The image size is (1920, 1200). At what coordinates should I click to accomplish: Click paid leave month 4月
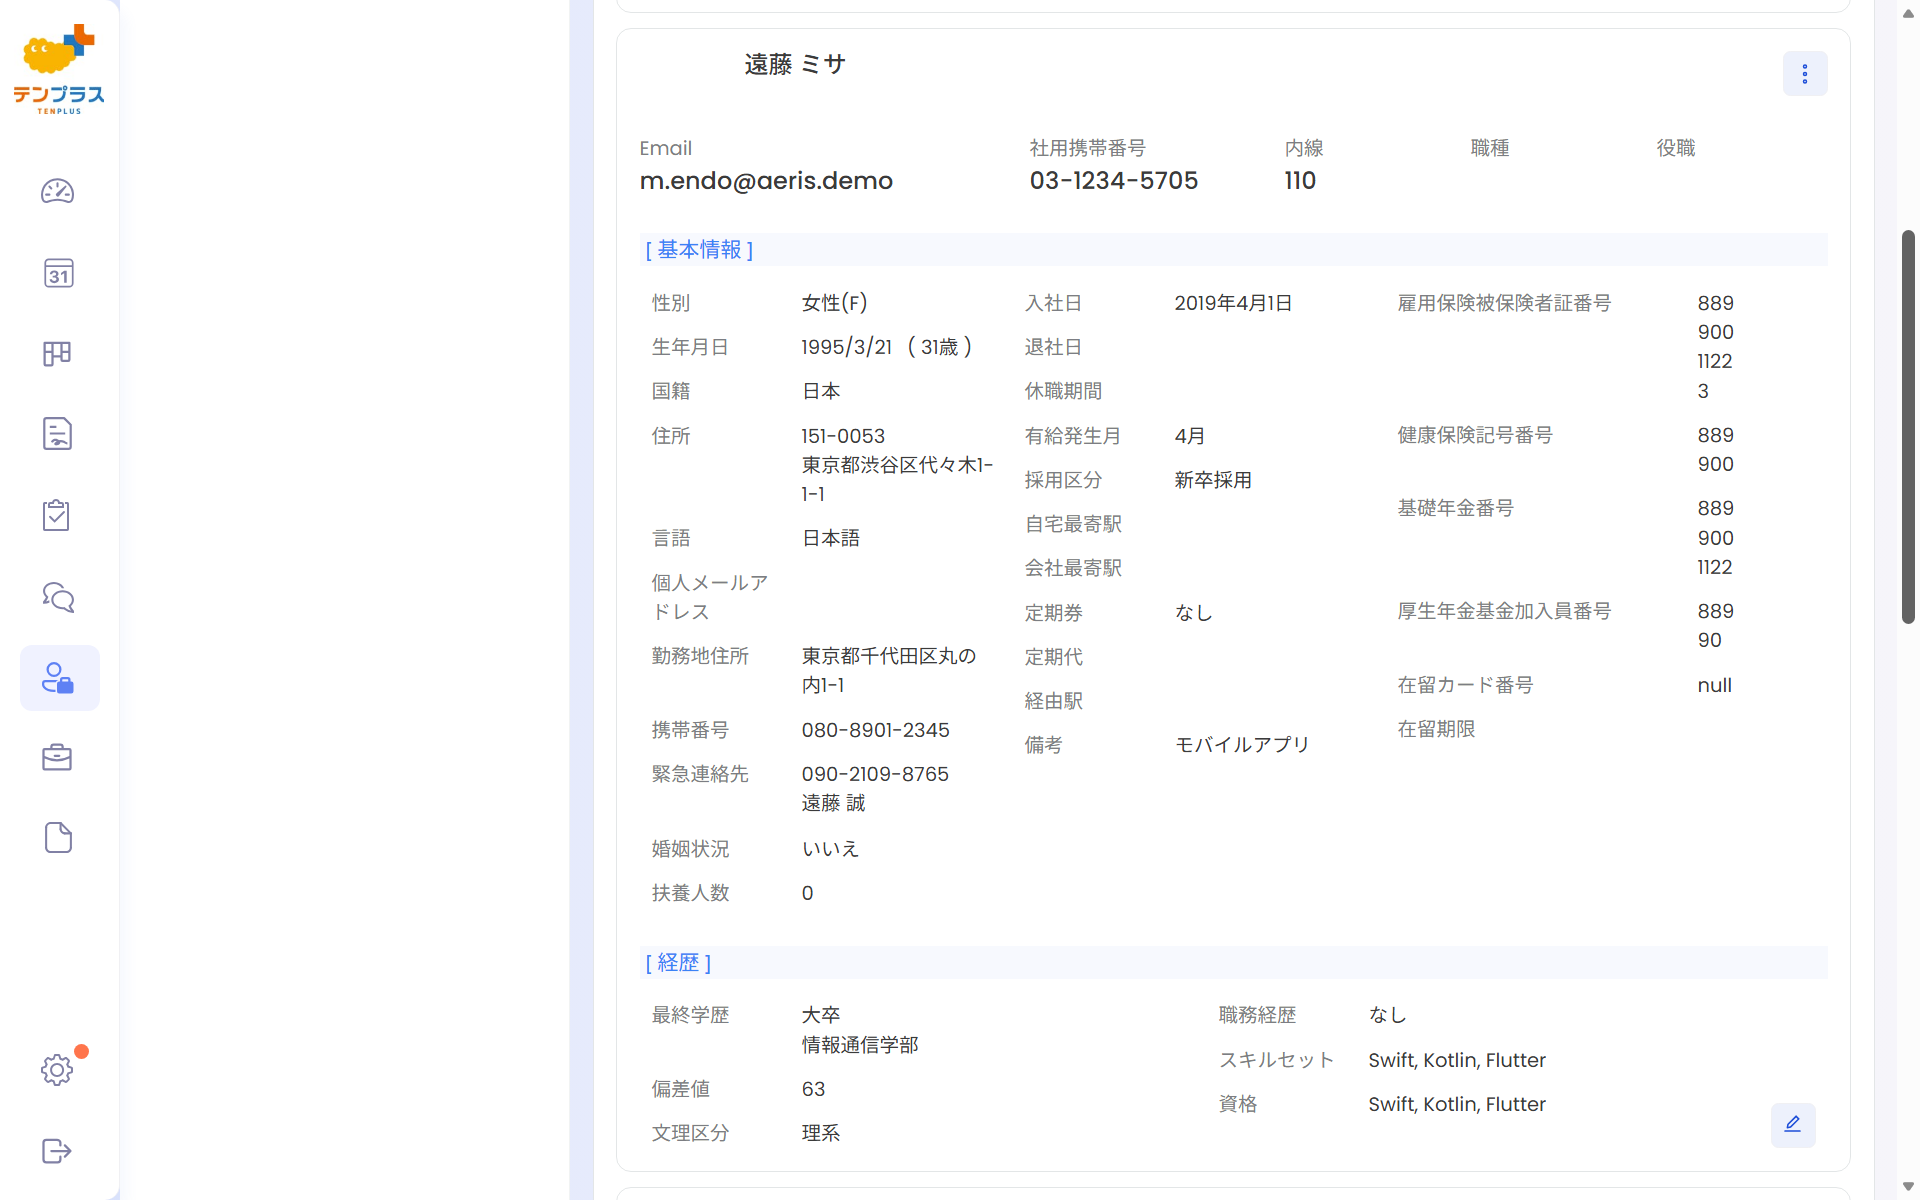point(1190,436)
